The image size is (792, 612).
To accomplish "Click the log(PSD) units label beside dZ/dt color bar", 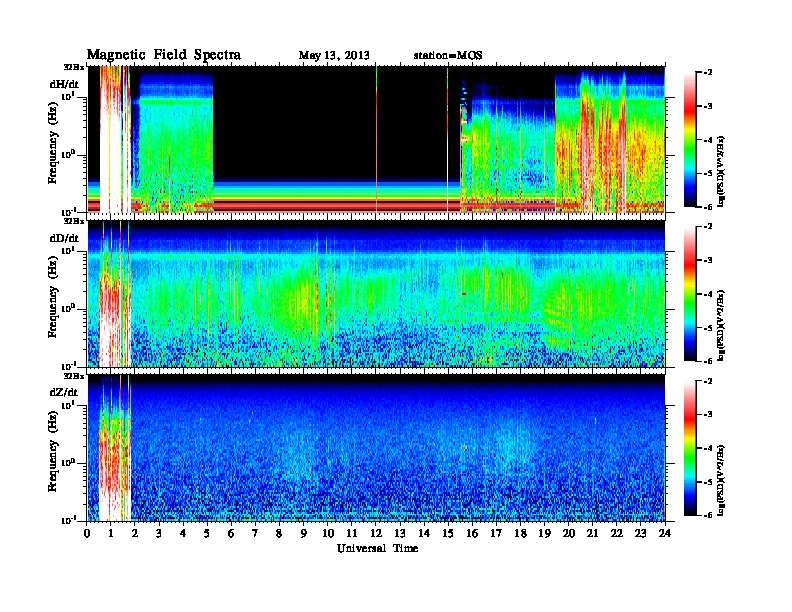I will click(722, 480).
